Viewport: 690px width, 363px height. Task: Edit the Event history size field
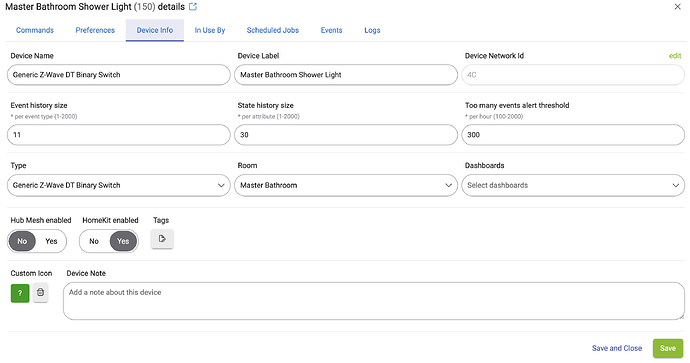(x=119, y=135)
